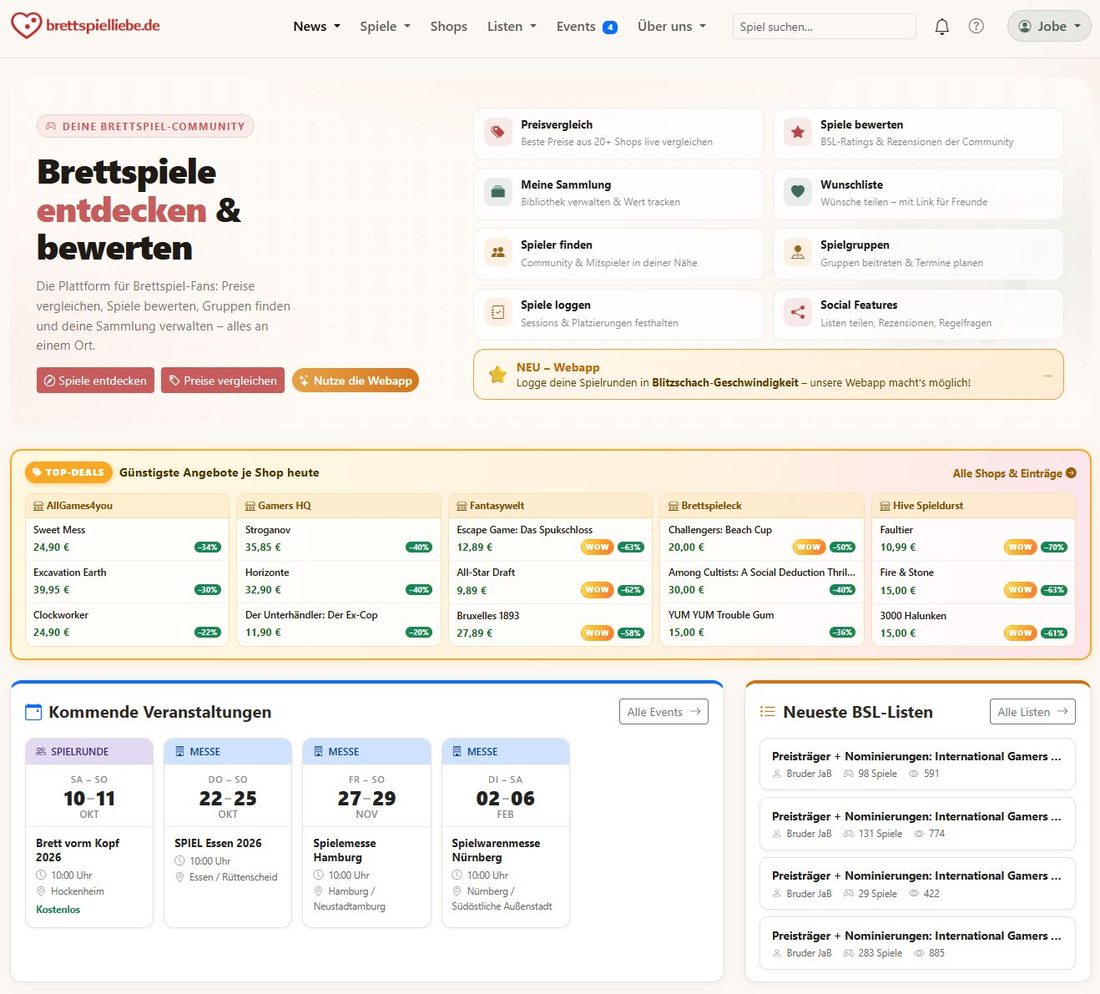1100x994 pixels.
Task: Open the Fantasywelt shop header
Action: point(550,506)
